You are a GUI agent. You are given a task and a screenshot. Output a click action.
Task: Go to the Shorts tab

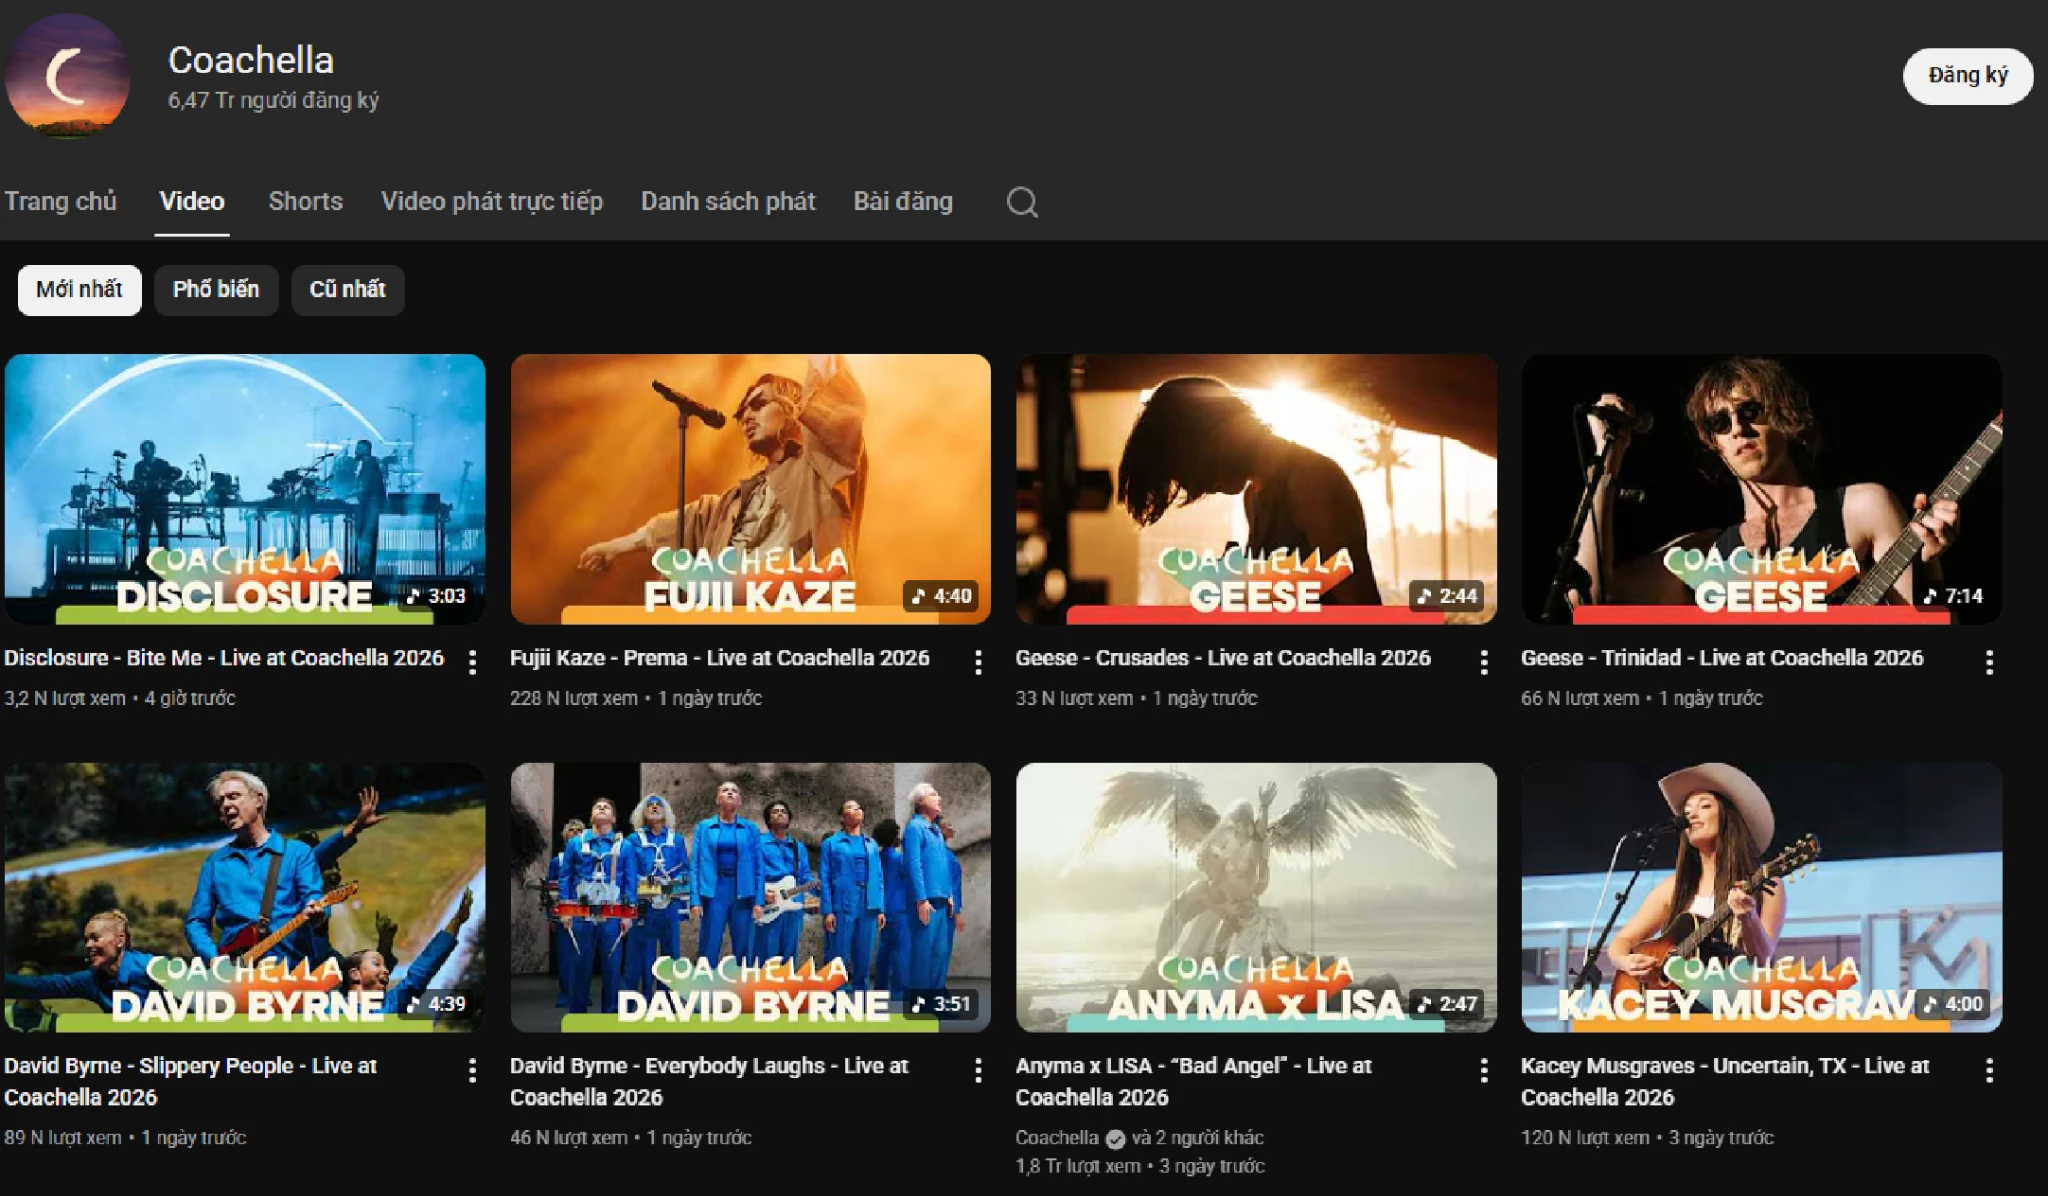pos(305,202)
